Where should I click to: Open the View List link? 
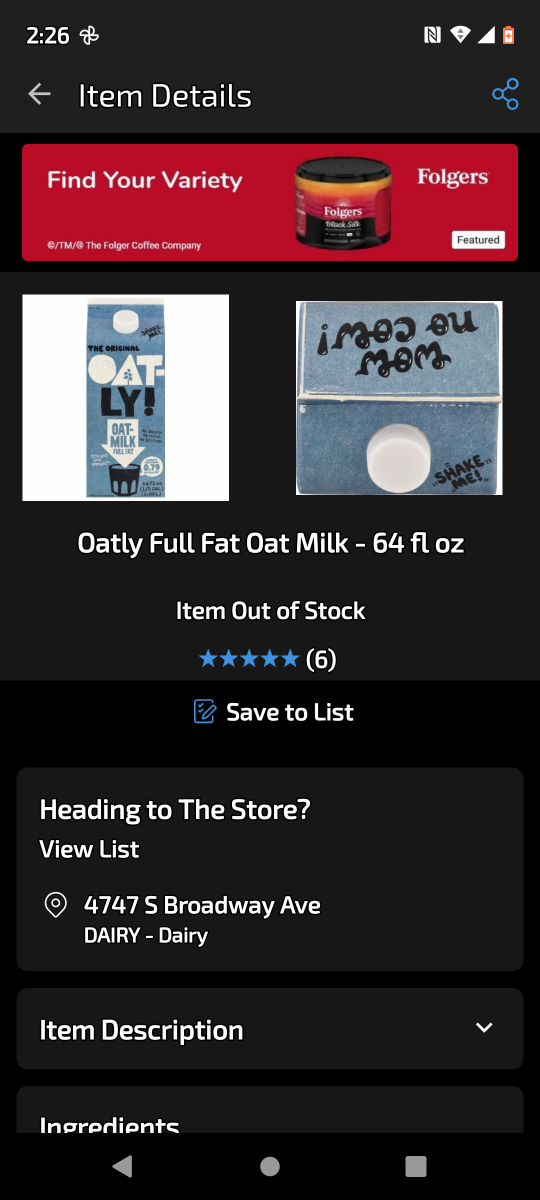89,850
